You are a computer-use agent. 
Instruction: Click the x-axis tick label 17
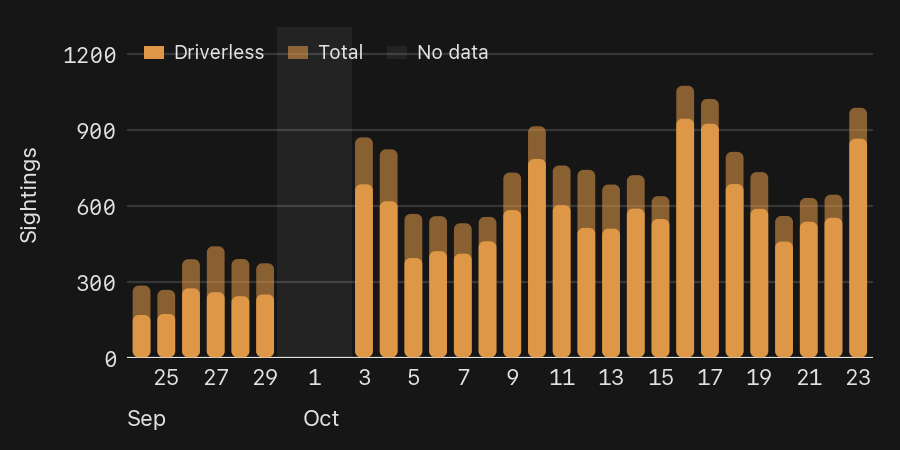pos(709,378)
